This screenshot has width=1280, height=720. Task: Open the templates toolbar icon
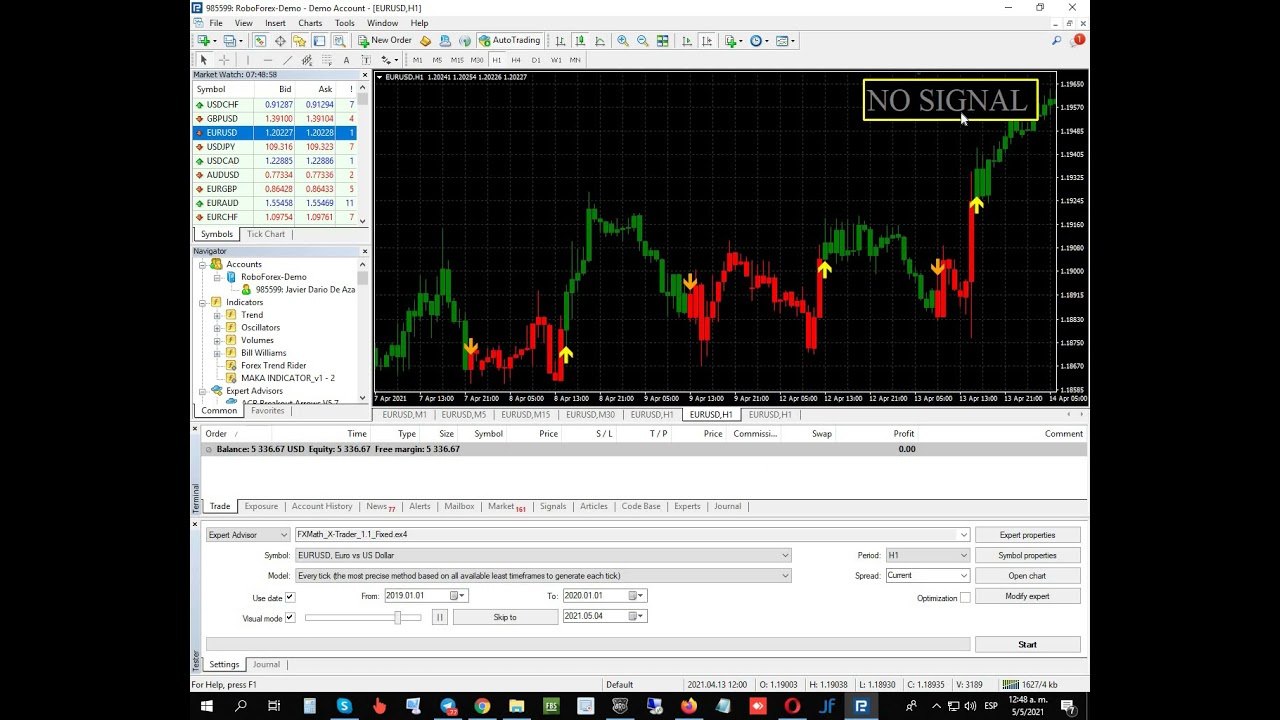coord(783,41)
